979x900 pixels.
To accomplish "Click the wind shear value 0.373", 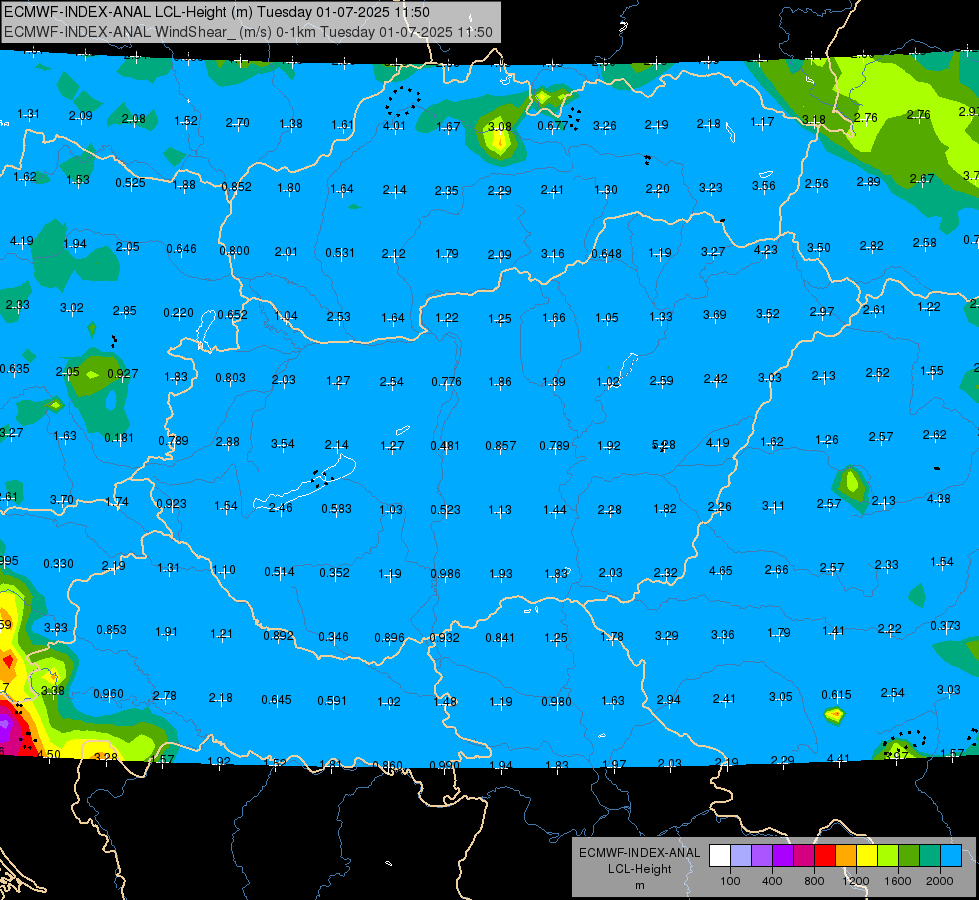I will [x=945, y=625].
